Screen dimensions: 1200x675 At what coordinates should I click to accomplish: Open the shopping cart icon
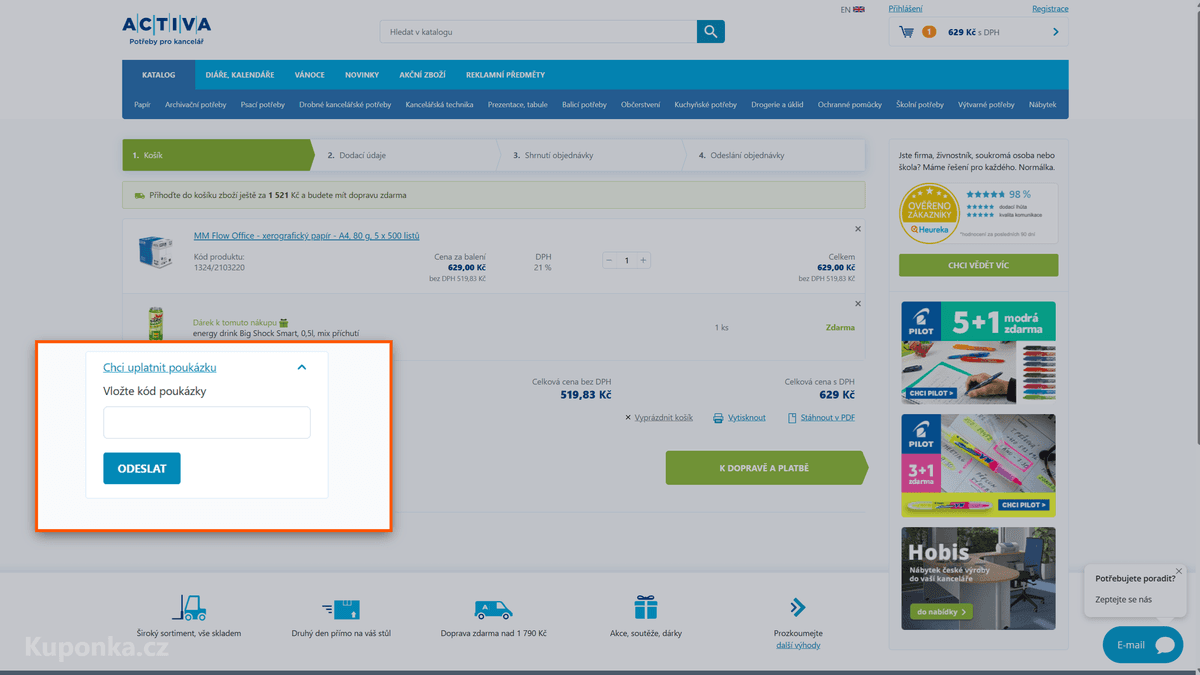[906, 32]
